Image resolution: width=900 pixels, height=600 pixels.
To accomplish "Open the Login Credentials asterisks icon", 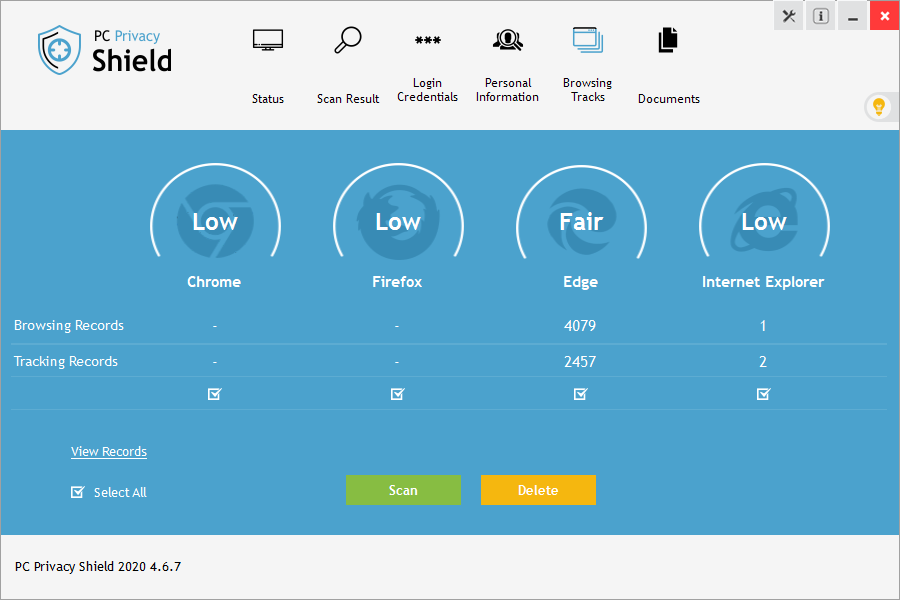I will 428,40.
